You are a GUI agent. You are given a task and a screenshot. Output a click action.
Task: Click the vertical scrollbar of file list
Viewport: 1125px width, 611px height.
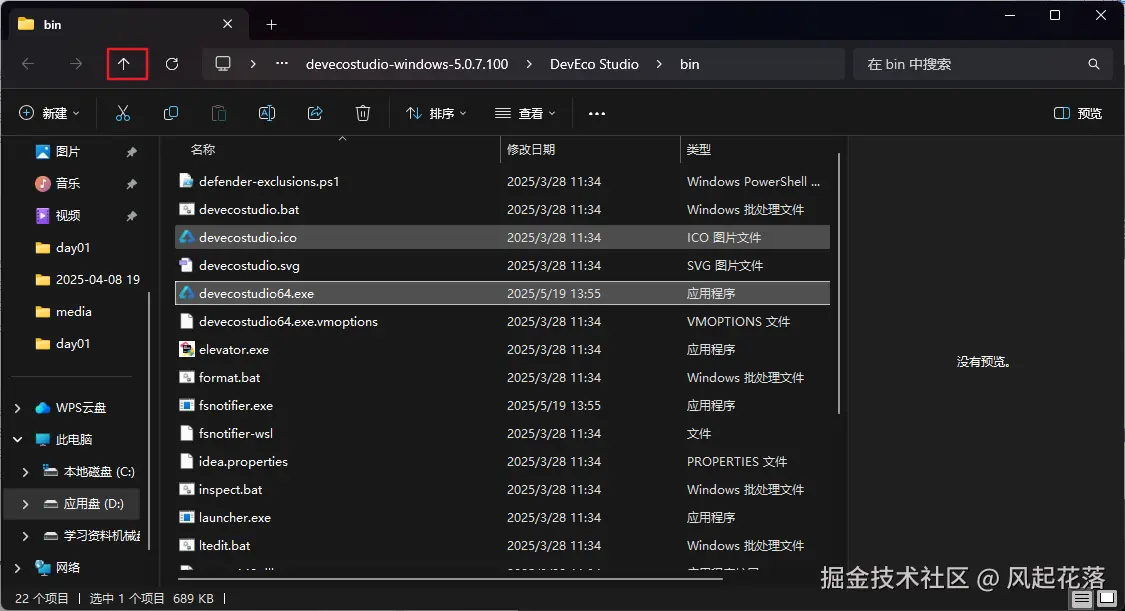pyautogui.click(x=838, y=283)
